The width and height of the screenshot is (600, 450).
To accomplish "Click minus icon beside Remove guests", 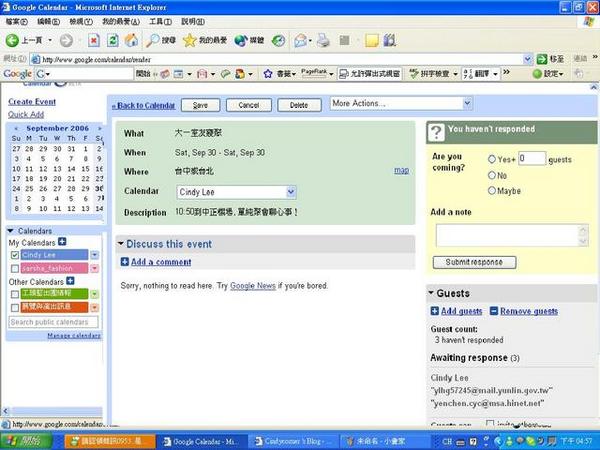I will point(494,311).
